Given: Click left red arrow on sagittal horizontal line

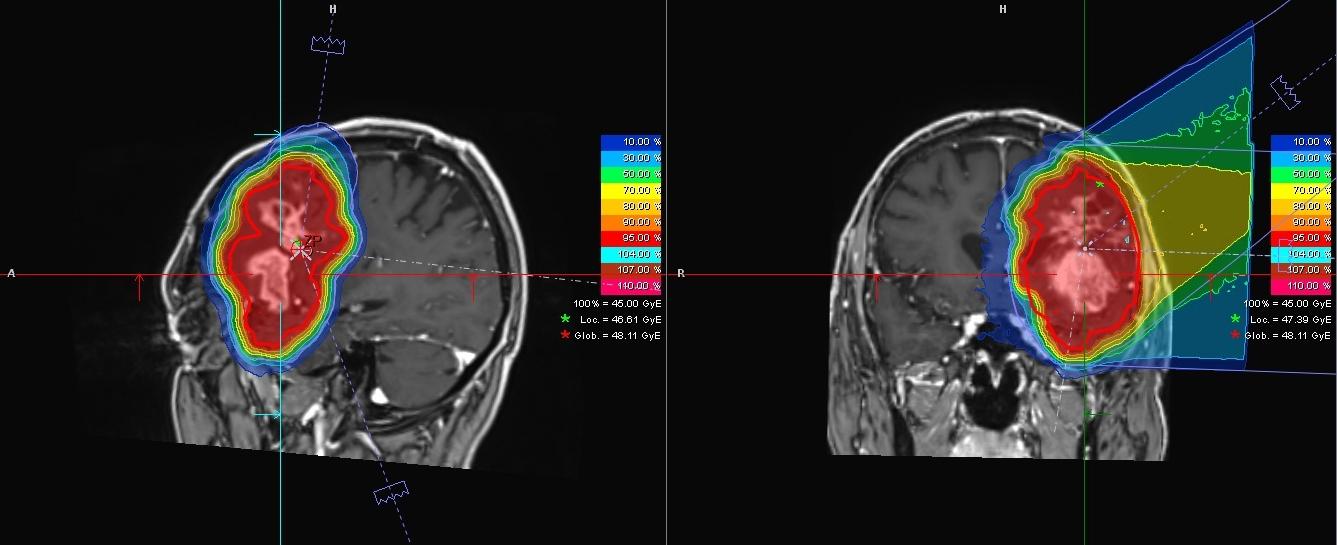Looking at the screenshot, I should tap(140, 286).
